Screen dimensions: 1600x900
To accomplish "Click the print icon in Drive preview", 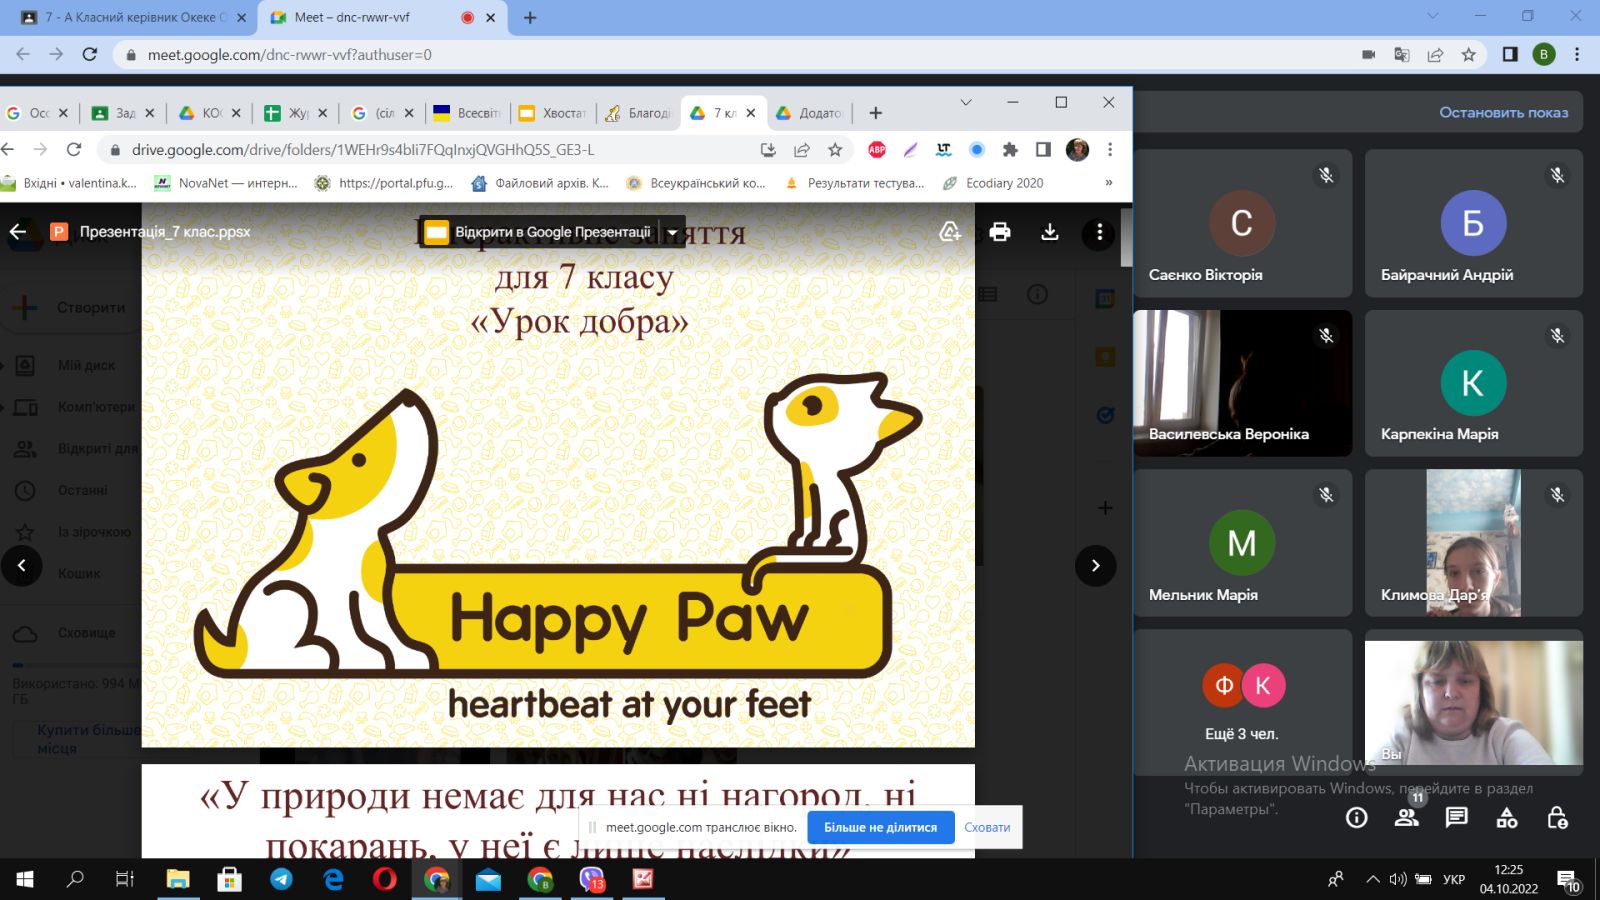I will [999, 232].
